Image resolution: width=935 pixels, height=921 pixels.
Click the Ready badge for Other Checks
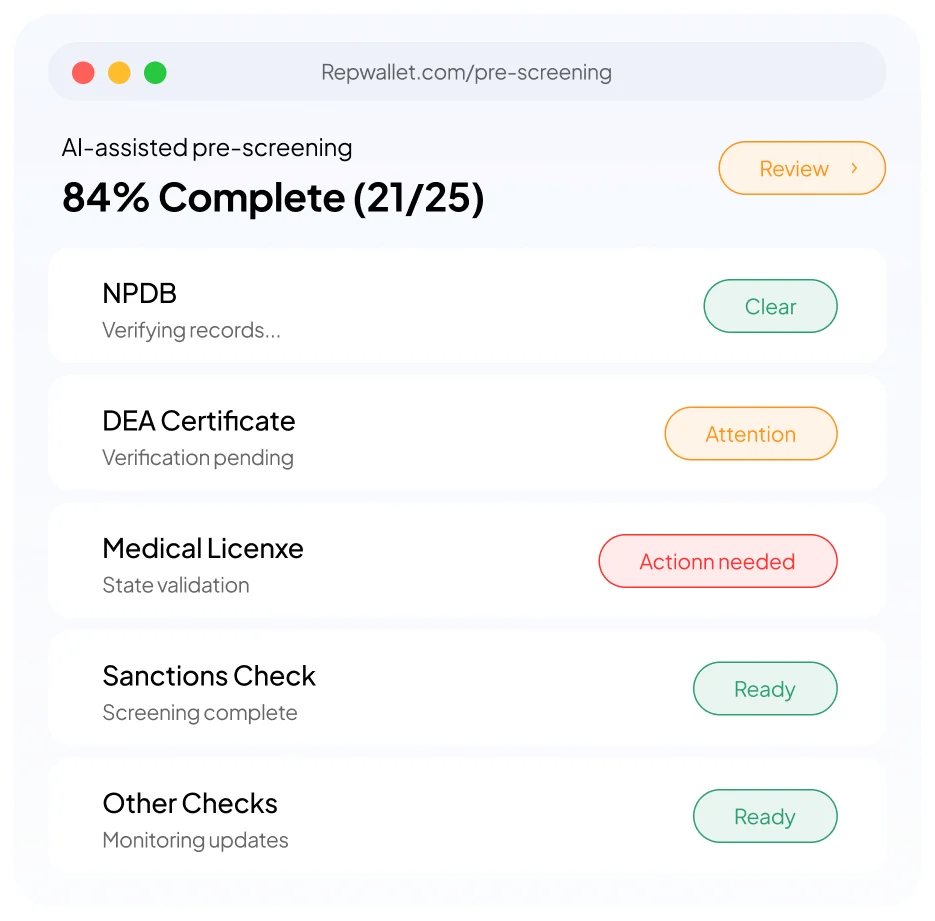765,816
